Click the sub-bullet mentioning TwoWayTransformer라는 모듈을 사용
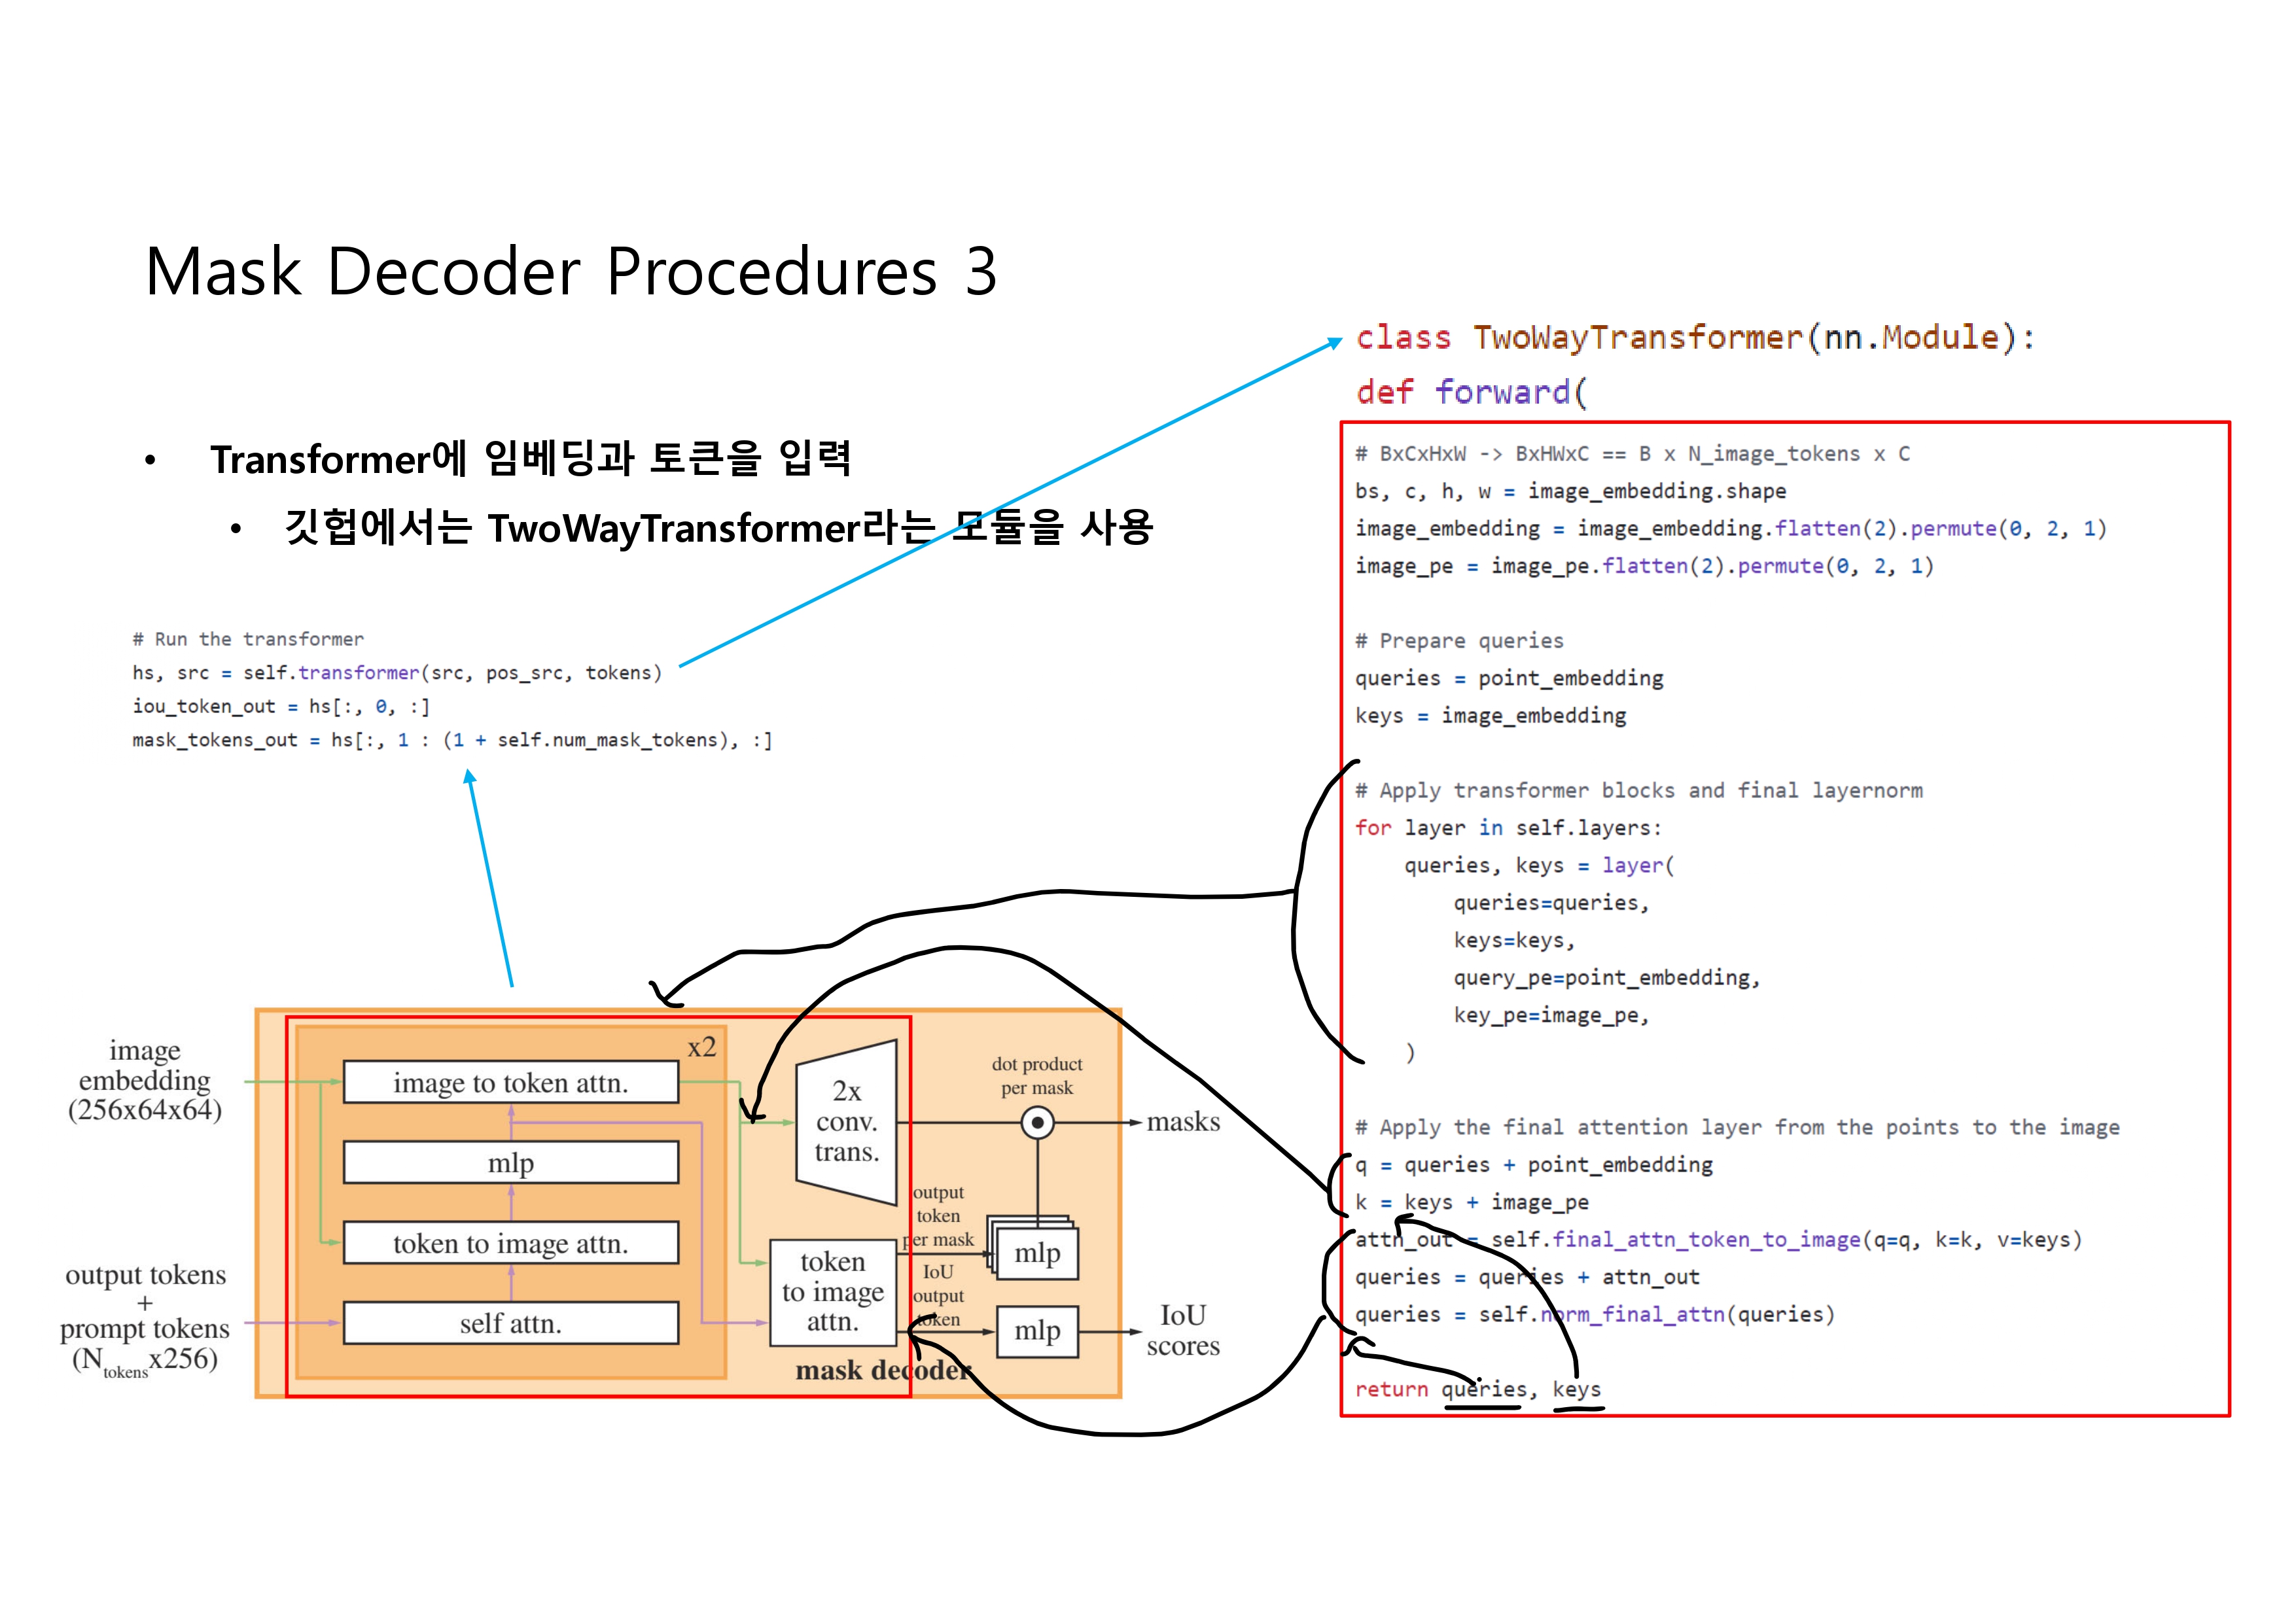 719,527
